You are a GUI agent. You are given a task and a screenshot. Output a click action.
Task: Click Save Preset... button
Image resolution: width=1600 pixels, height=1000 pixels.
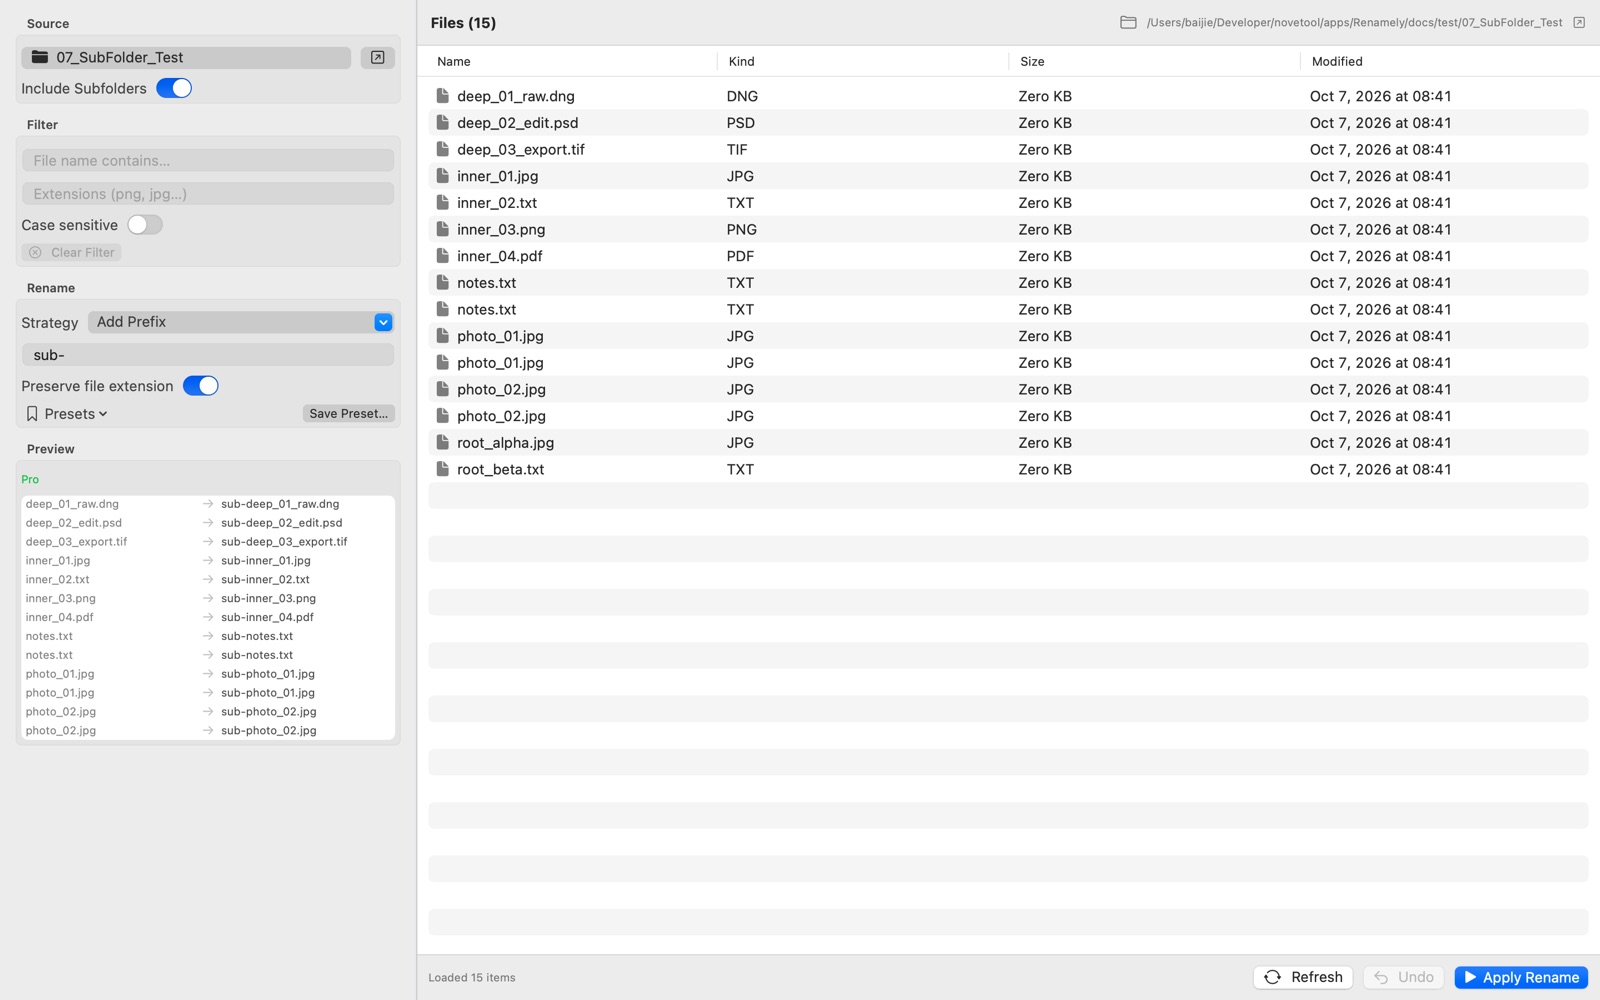pyautogui.click(x=348, y=414)
